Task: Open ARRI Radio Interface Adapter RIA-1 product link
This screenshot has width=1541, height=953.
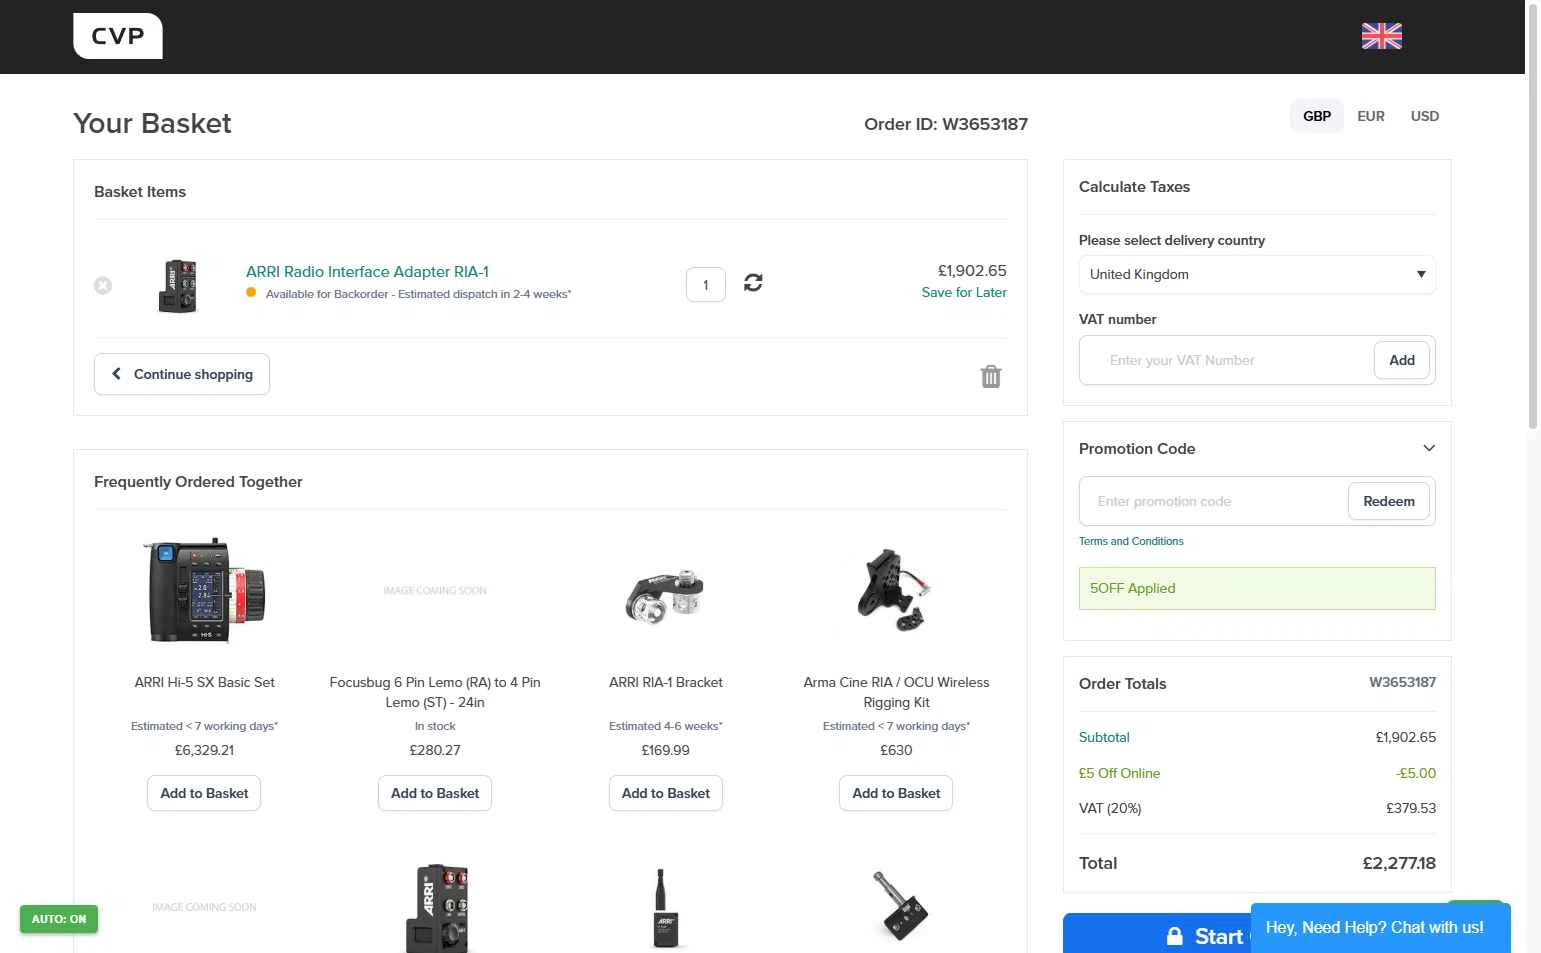Action: pyautogui.click(x=367, y=271)
